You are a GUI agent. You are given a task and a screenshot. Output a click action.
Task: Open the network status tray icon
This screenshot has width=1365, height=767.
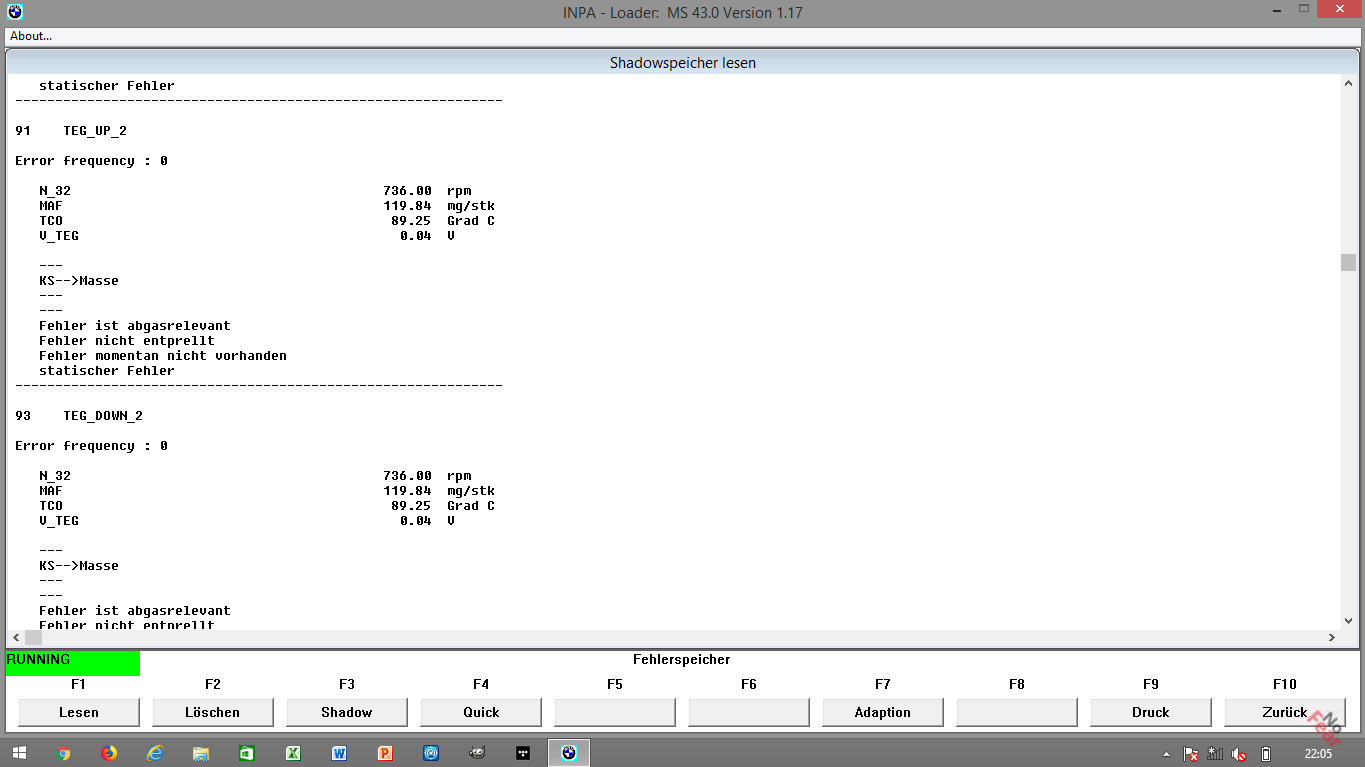pyautogui.click(x=1215, y=754)
